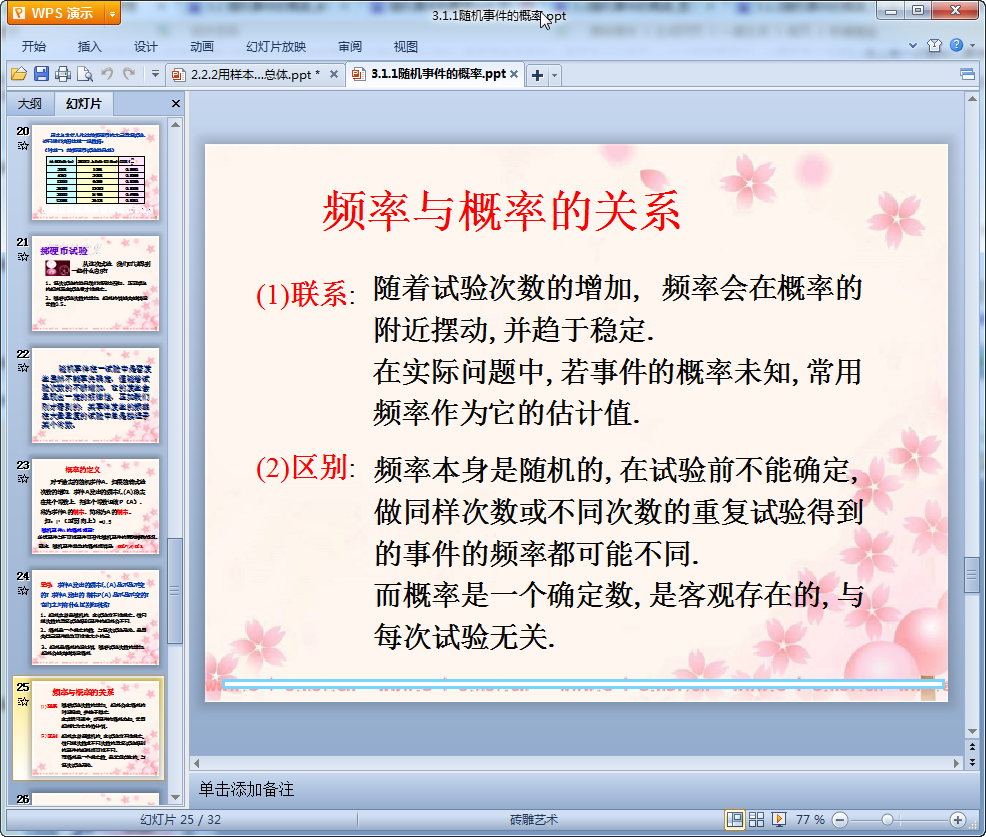Open the 动画 ribbon tab
Screen dimensions: 986x837
click(x=202, y=47)
